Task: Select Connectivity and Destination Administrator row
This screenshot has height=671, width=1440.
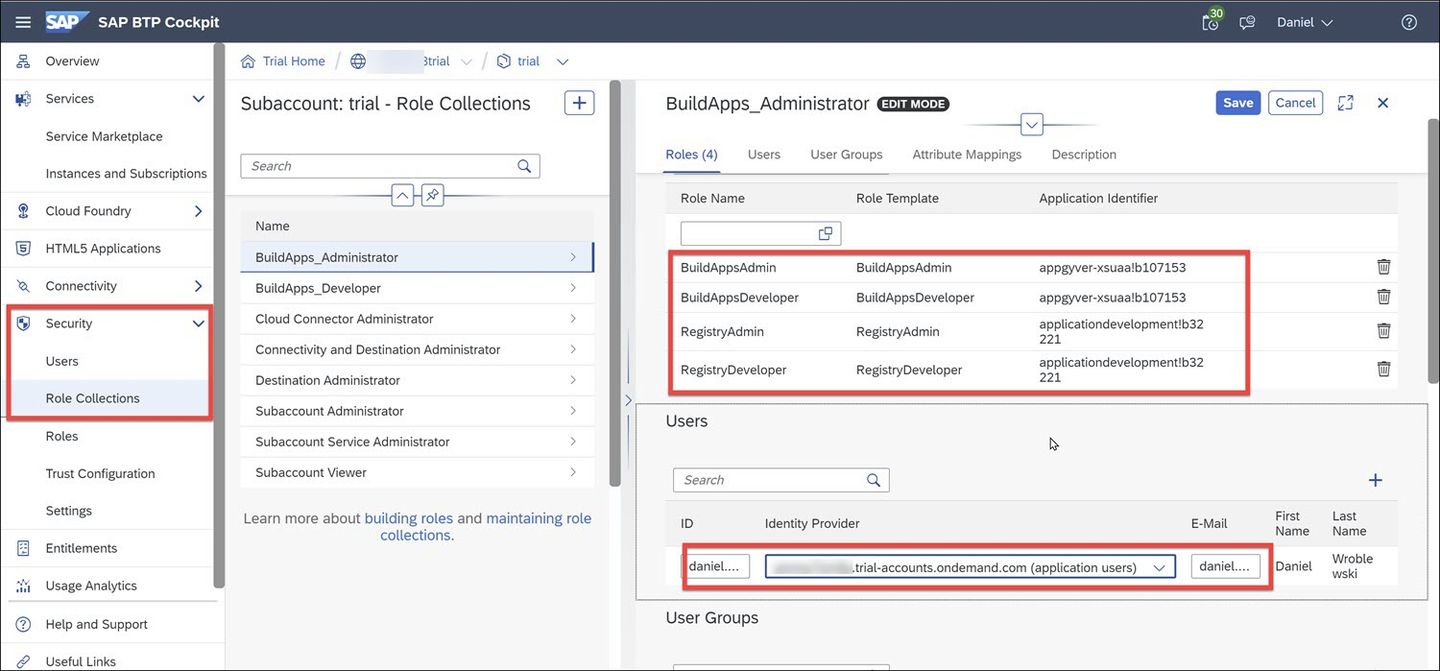Action: click(417, 350)
